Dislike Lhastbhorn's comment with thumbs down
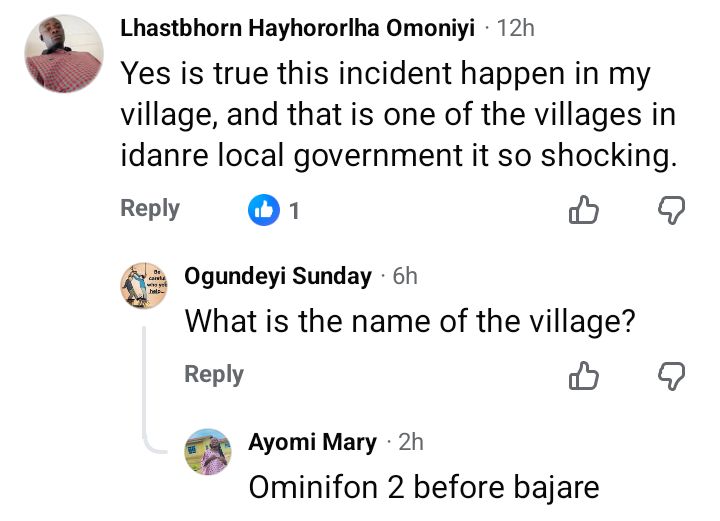Viewport: 720px width, 521px height. pos(672,210)
